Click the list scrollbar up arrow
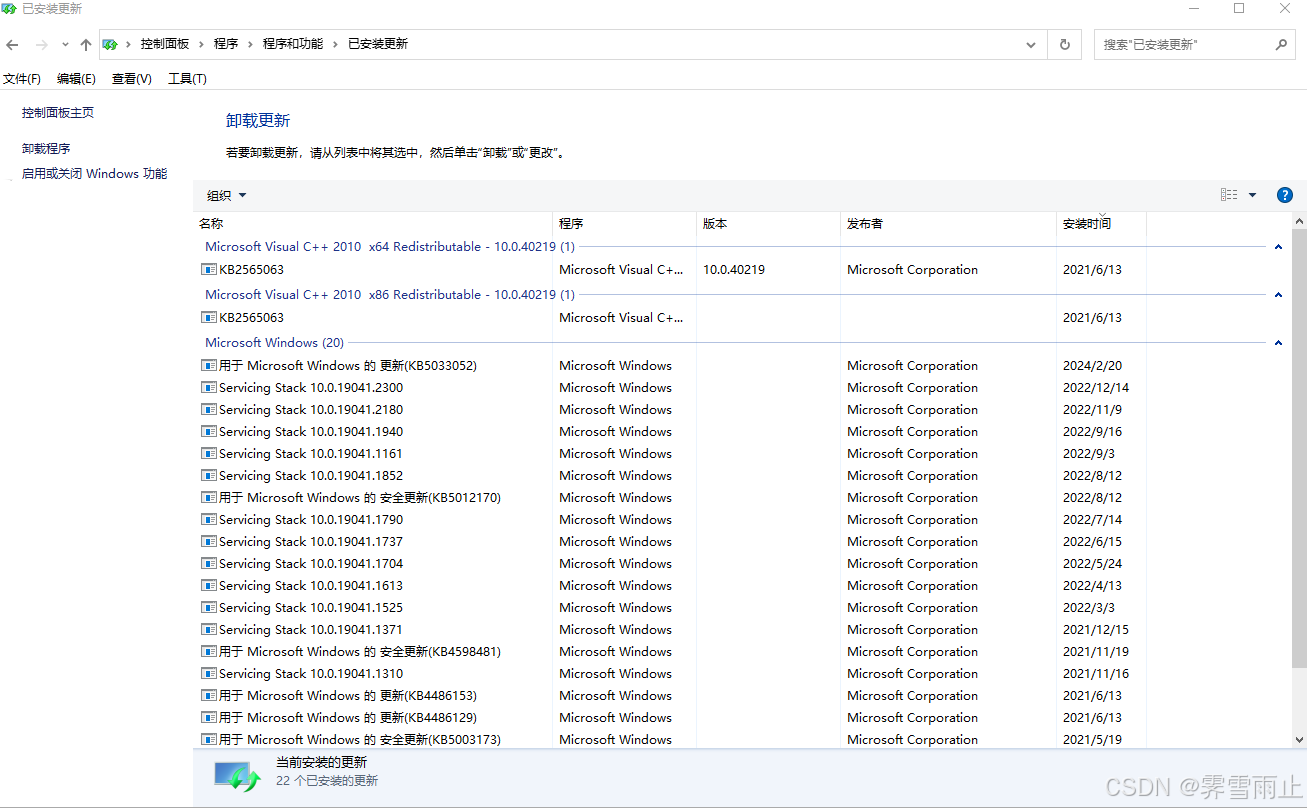 point(1299,221)
